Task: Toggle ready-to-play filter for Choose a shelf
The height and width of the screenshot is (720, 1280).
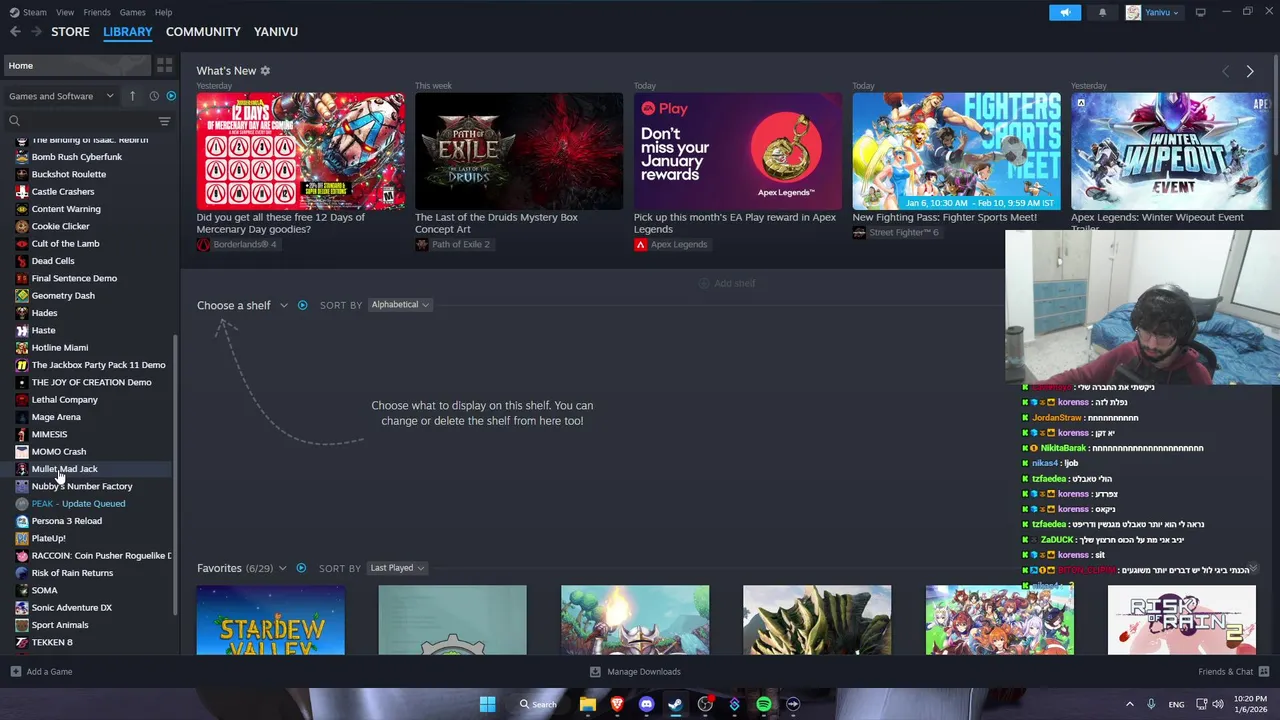Action: 302,305
